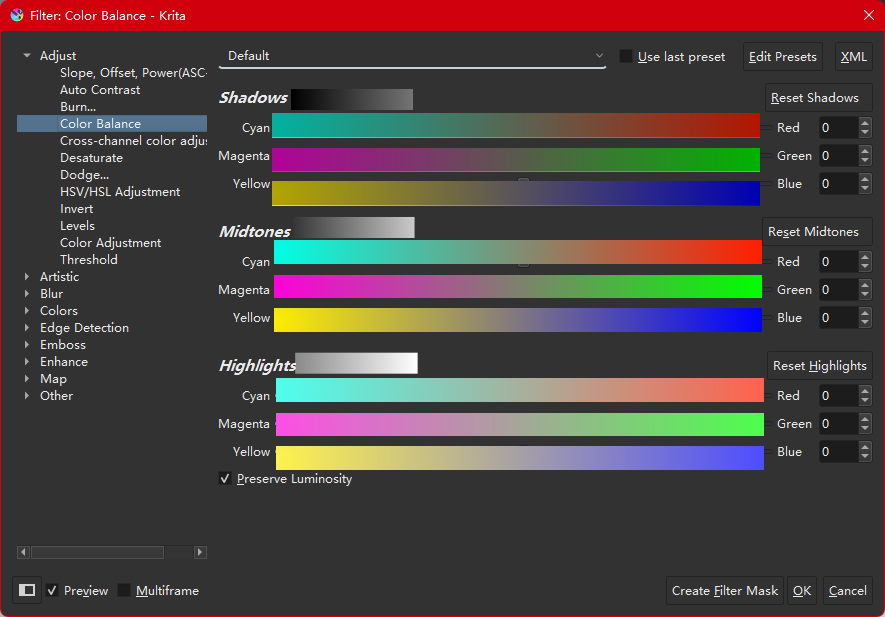Image resolution: width=885 pixels, height=617 pixels.
Task: Expand the Edge Detection category
Action: coord(27,328)
